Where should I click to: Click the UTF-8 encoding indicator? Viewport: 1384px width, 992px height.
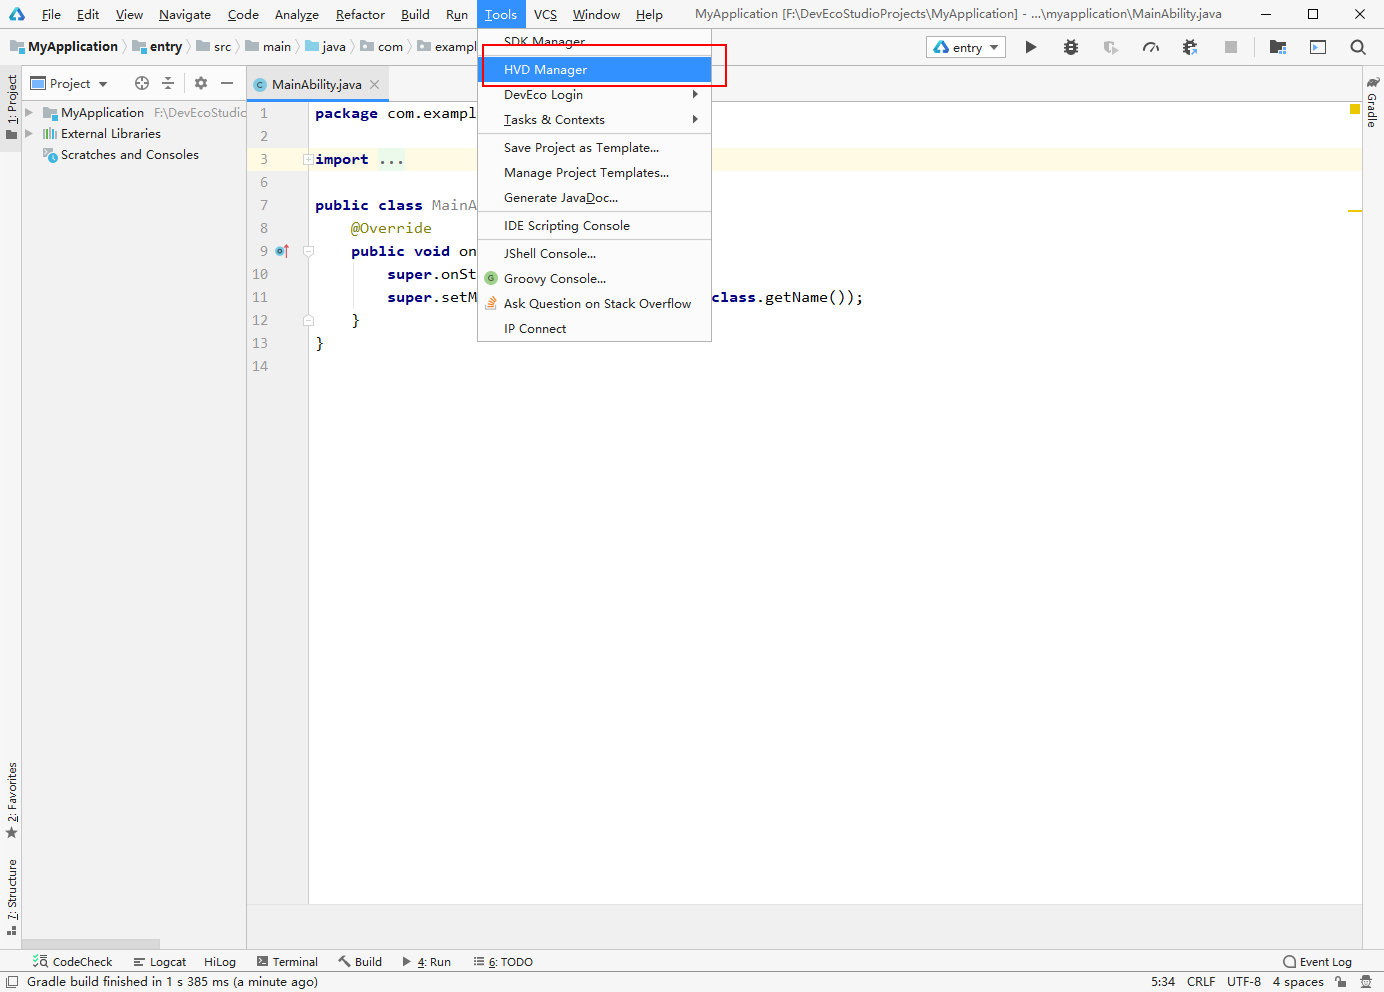(x=1243, y=982)
